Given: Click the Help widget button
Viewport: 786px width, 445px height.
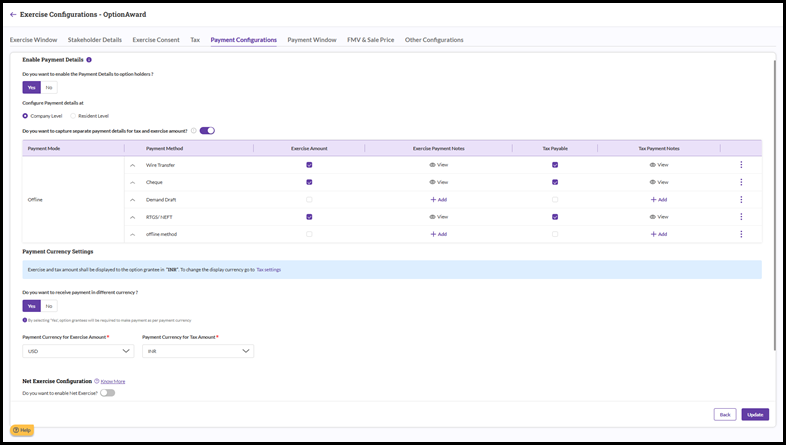Looking at the screenshot, I should [x=22, y=430].
